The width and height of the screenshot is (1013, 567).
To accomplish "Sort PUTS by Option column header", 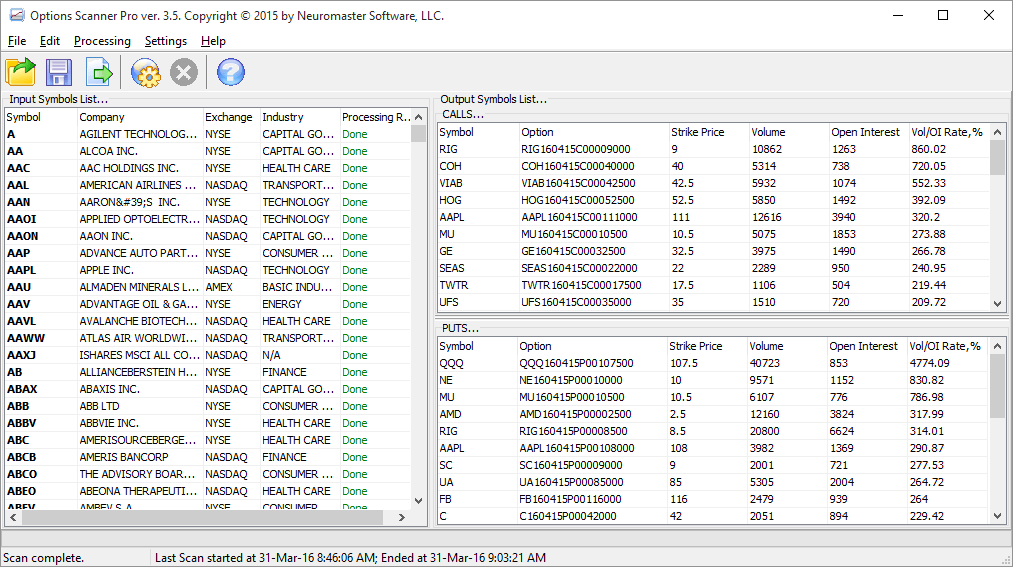I will click(591, 346).
